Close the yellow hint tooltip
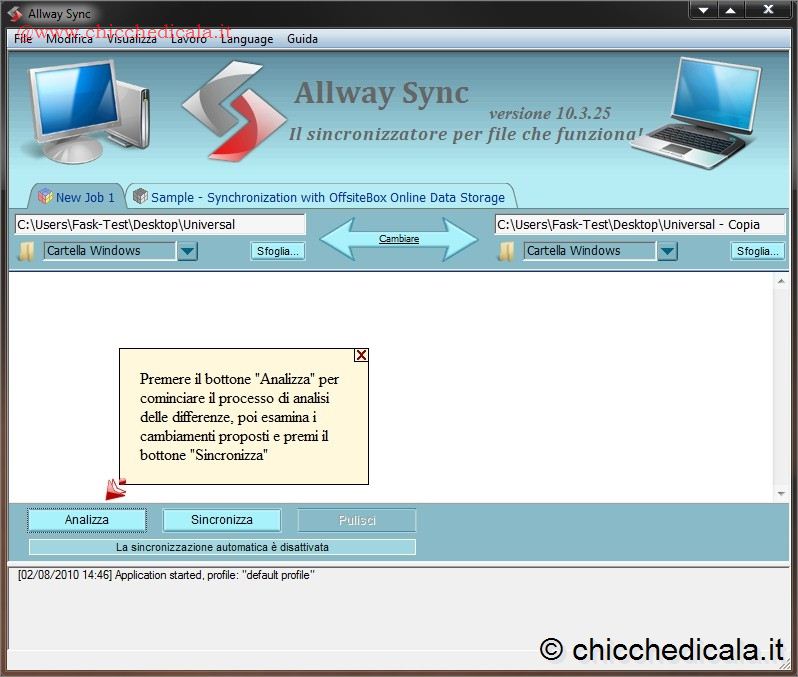798x677 pixels. (361, 355)
